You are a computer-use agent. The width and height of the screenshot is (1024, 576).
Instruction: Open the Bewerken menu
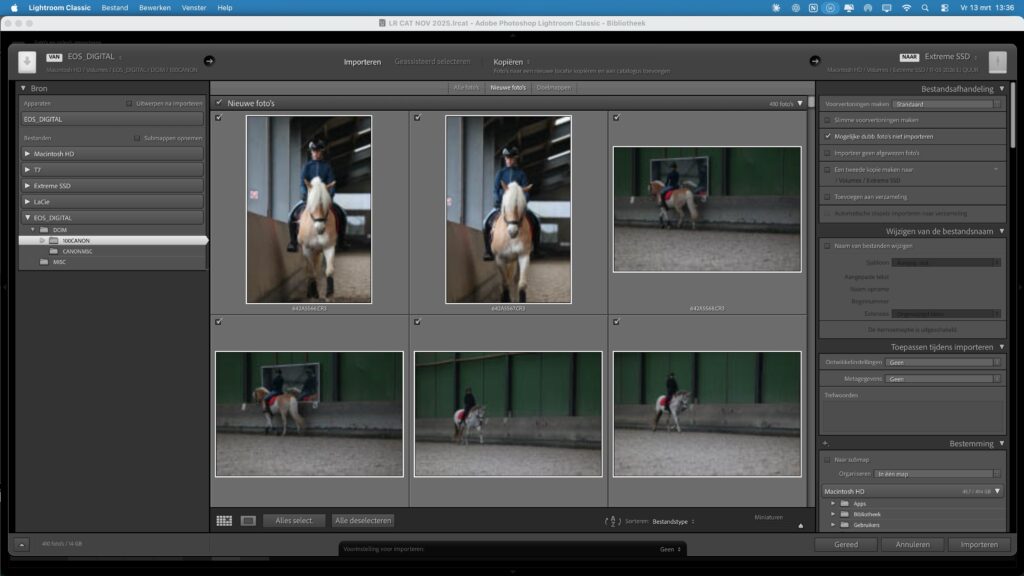154,7
